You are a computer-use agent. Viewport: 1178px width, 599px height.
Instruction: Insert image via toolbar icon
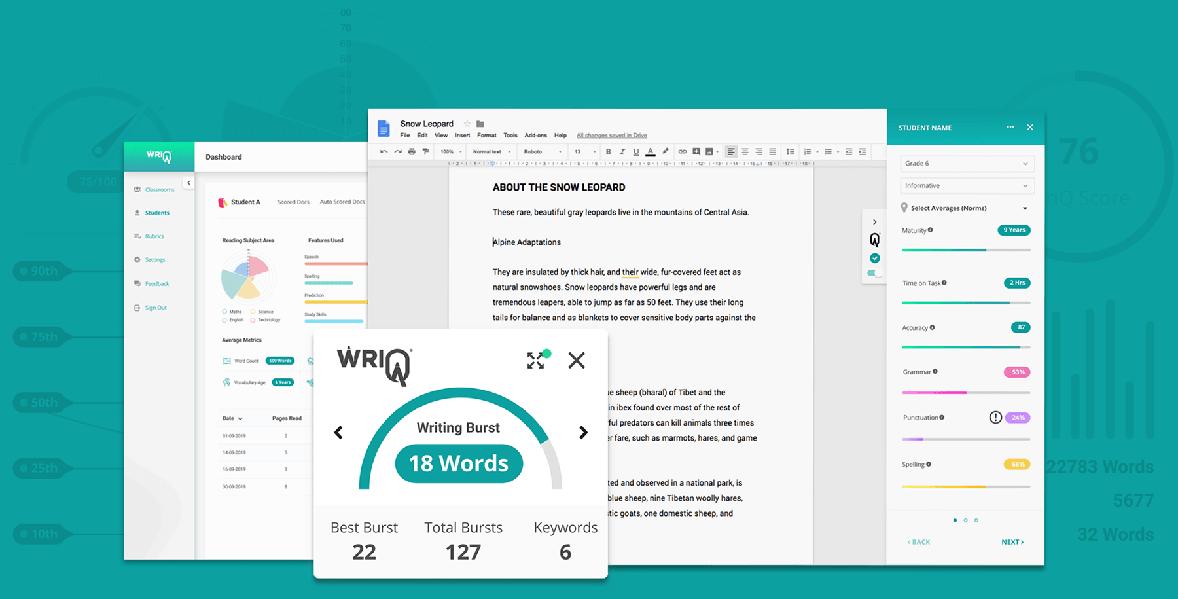(708, 151)
